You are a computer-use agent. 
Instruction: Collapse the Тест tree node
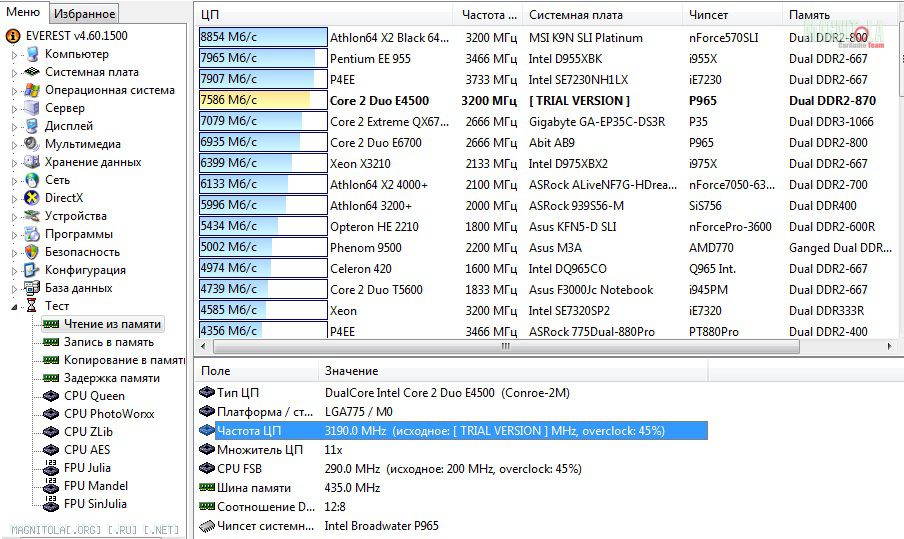(x=14, y=307)
